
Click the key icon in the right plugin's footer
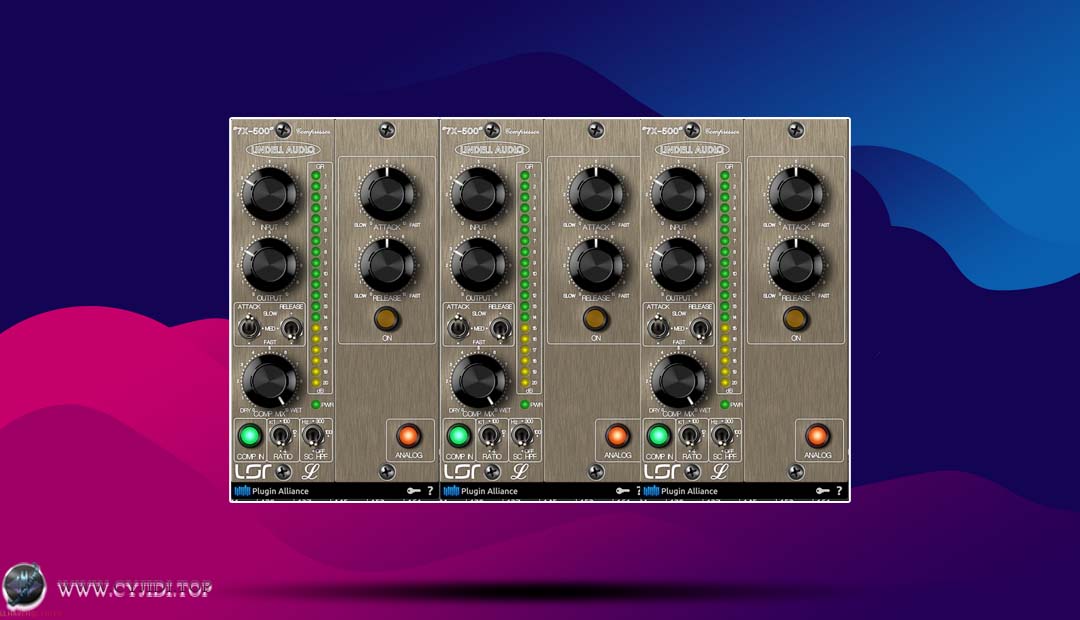(x=822, y=490)
